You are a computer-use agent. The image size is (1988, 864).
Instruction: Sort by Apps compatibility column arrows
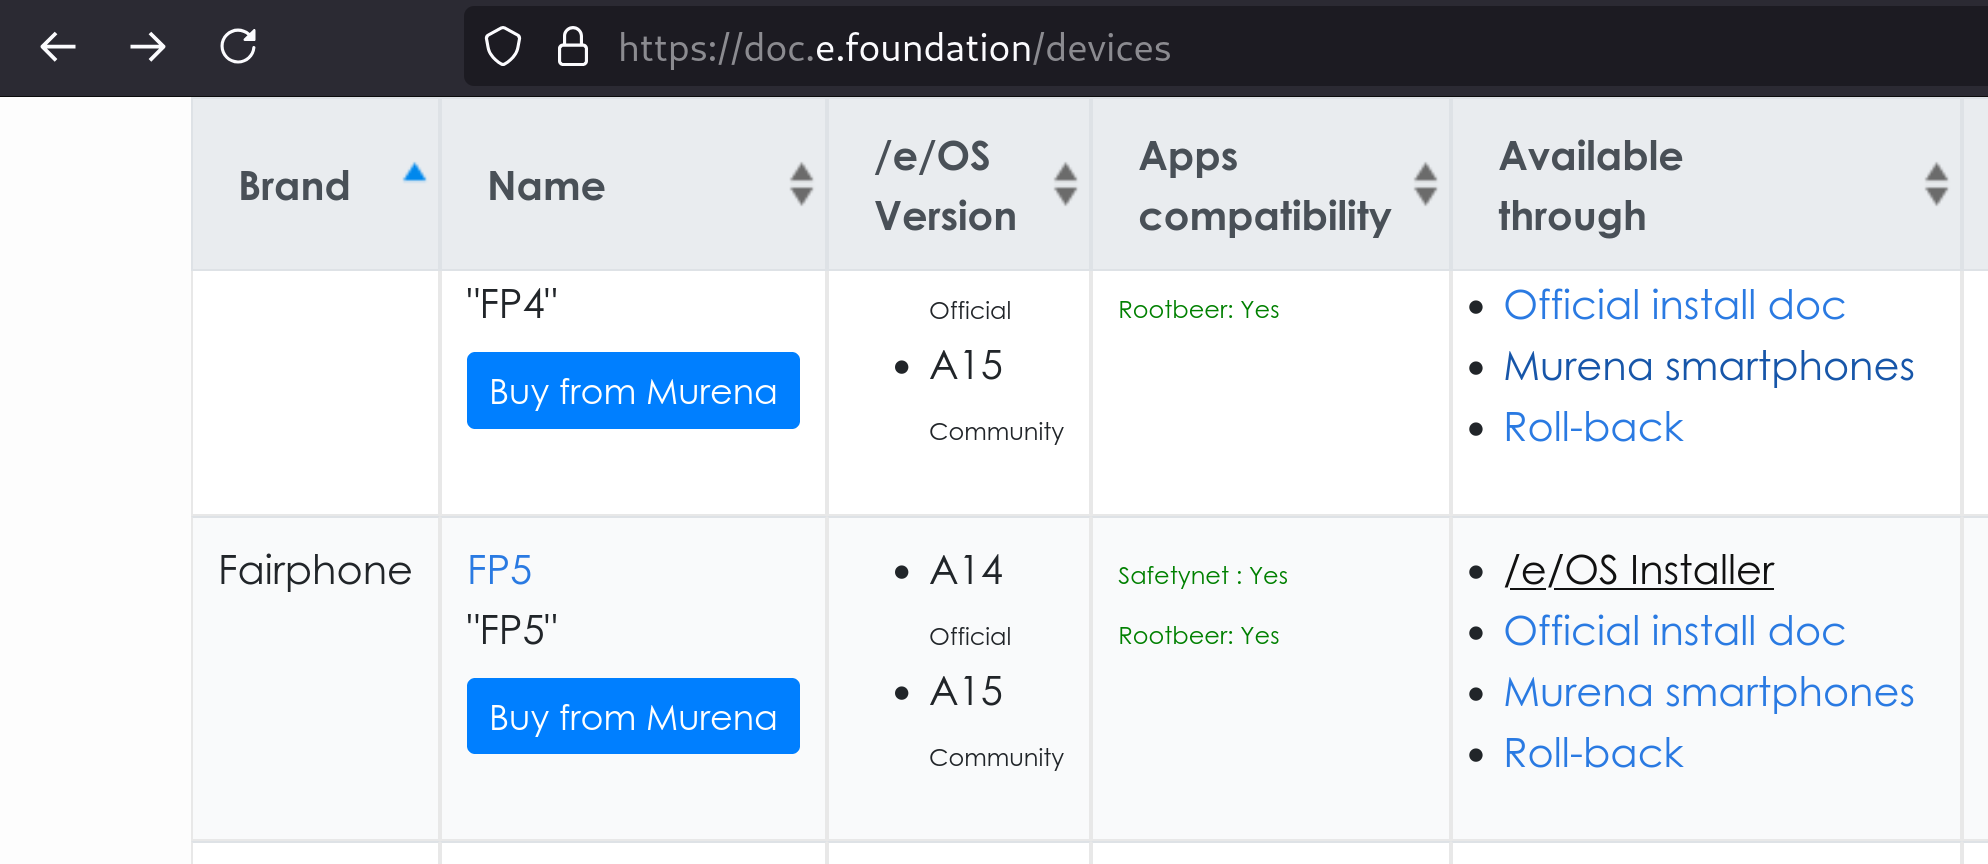tap(1426, 184)
